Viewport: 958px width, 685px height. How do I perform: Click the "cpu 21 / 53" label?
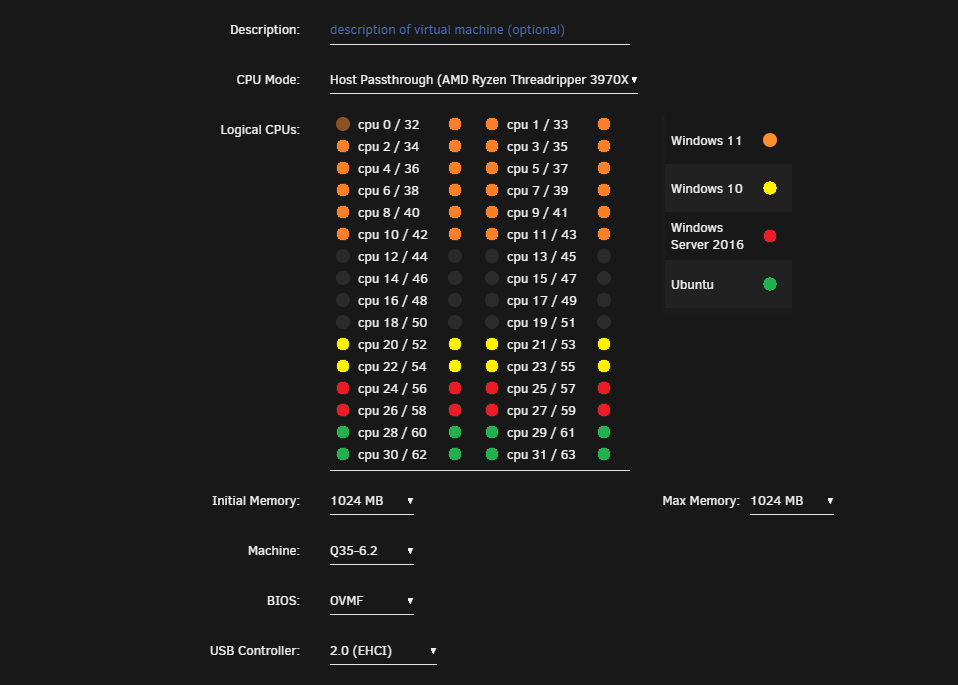(541, 345)
